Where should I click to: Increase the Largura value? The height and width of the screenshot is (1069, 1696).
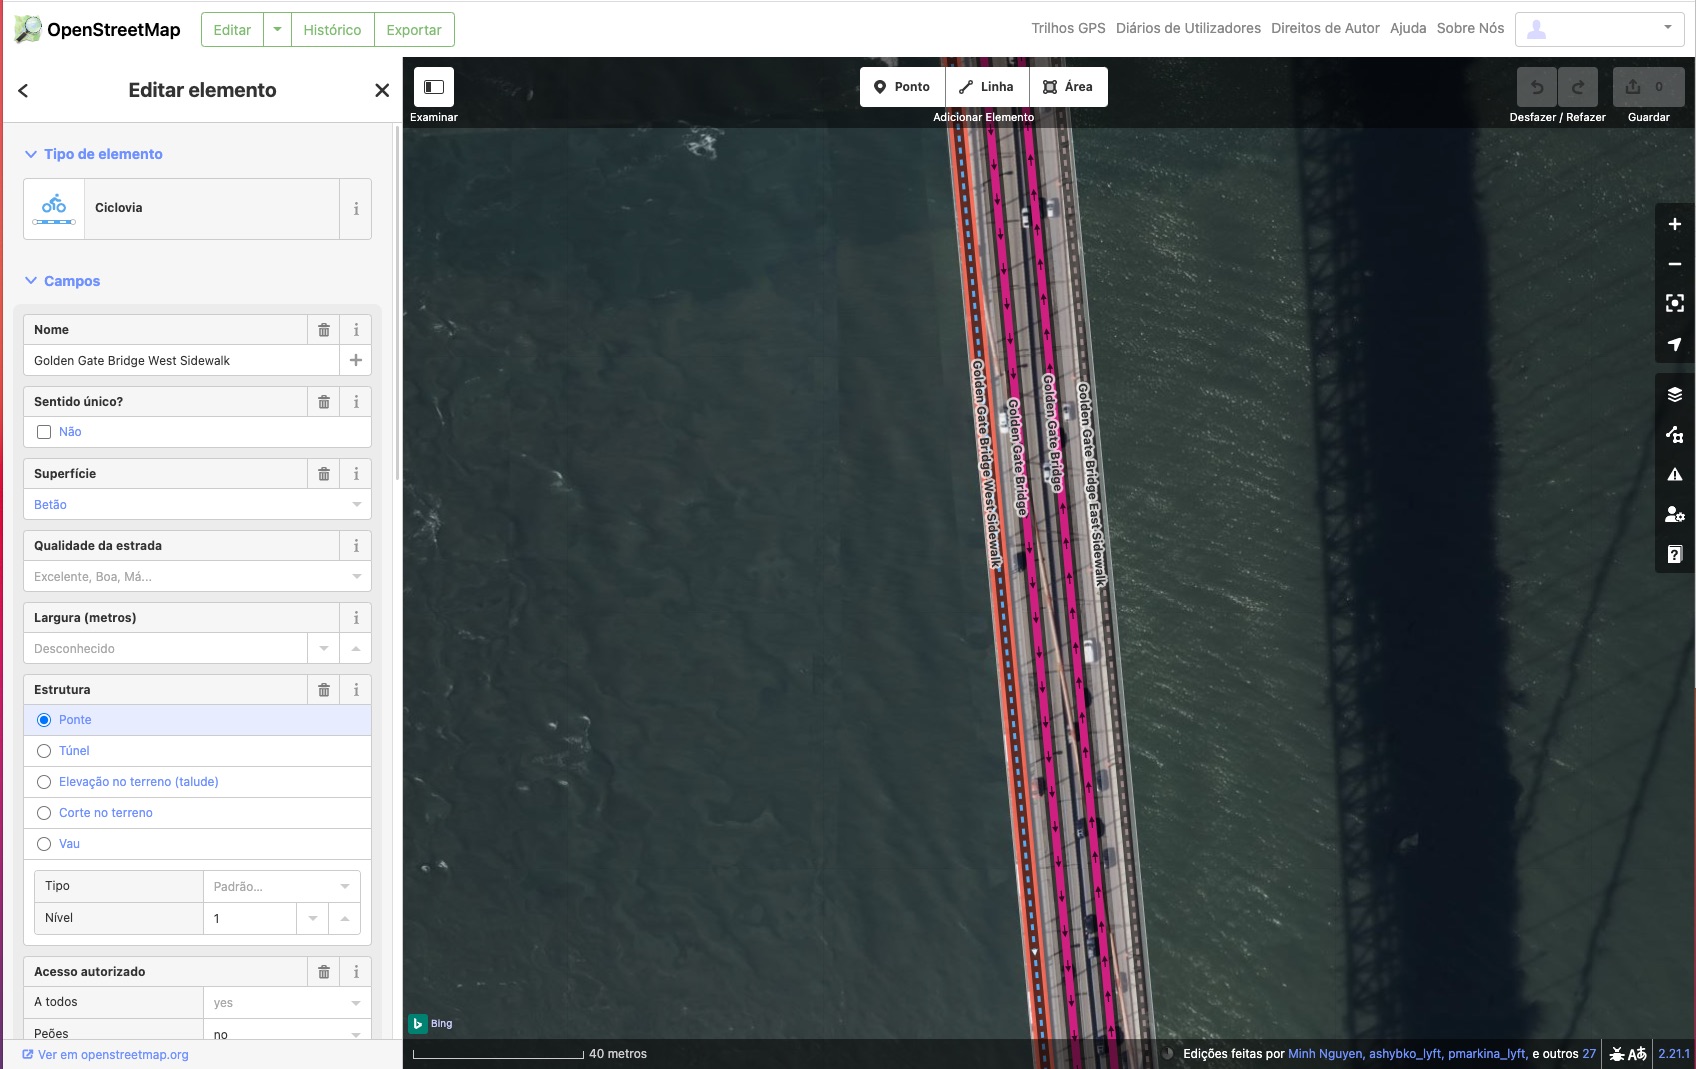[x=356, y=649]
